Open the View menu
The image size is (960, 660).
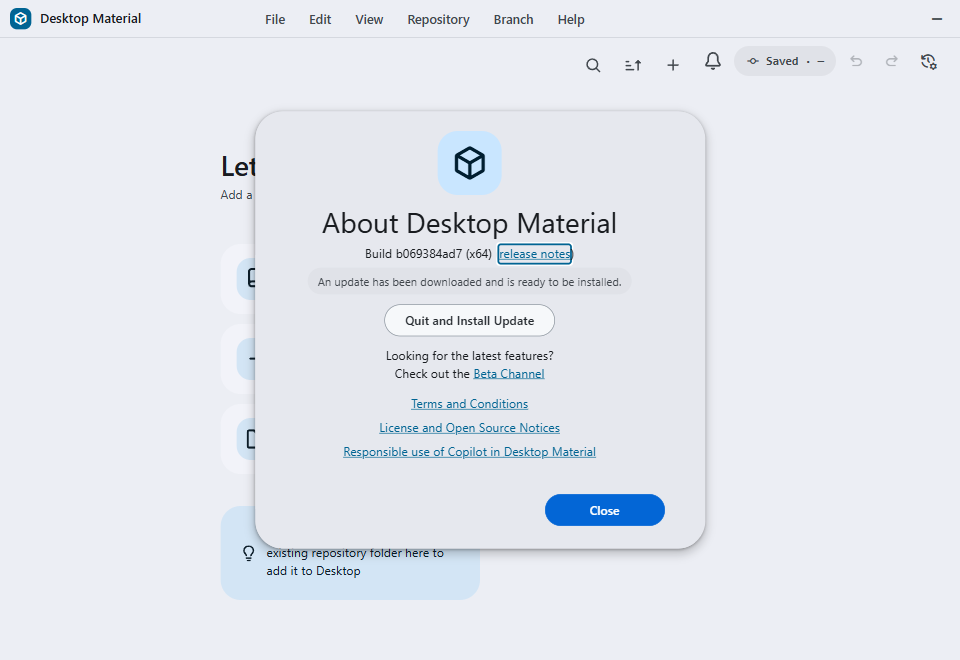369,20
